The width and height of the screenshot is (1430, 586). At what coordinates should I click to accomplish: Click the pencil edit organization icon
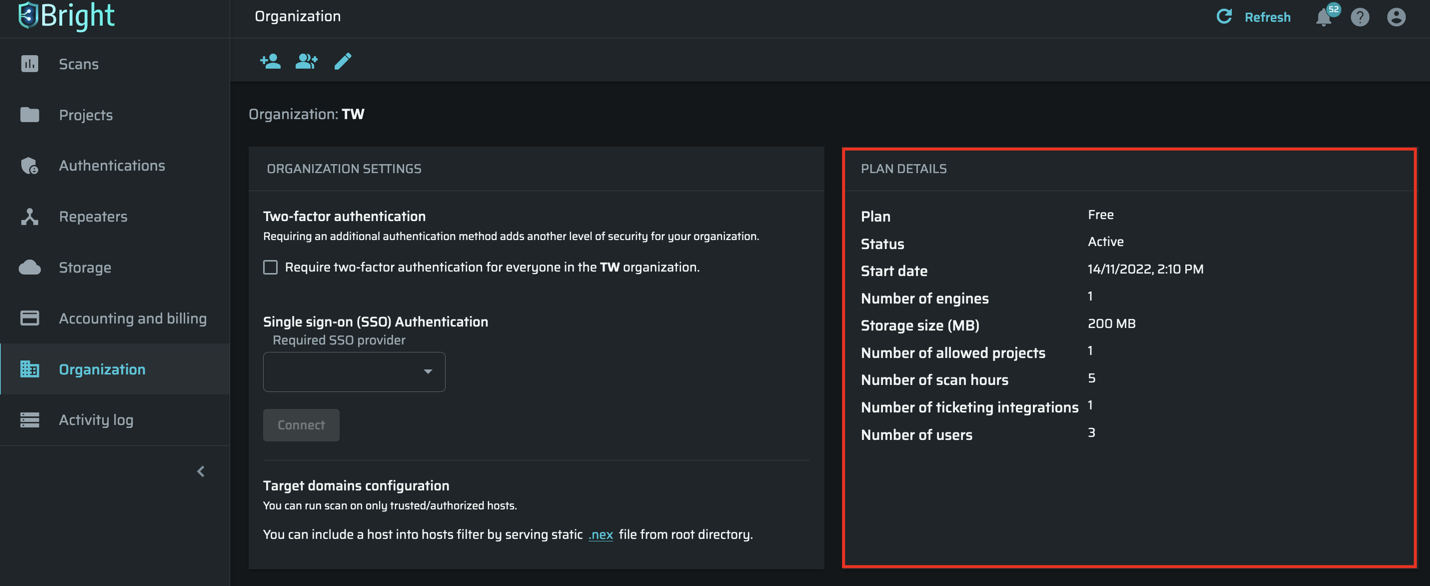click(343, 62)
